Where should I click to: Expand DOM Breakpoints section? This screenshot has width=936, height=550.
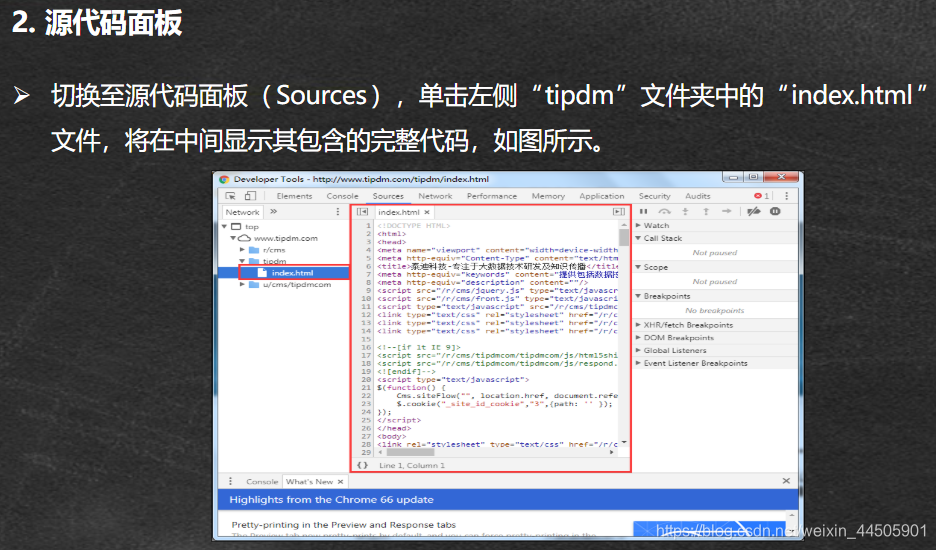click(x=638, y=337)
